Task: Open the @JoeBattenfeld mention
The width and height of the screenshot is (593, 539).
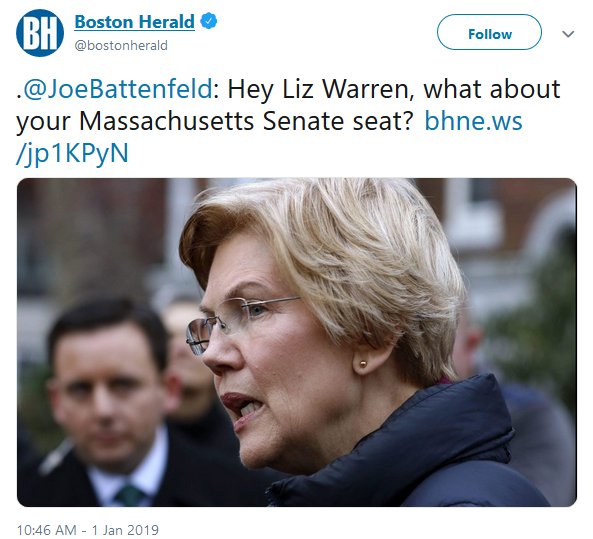Action: pos(118,89)
